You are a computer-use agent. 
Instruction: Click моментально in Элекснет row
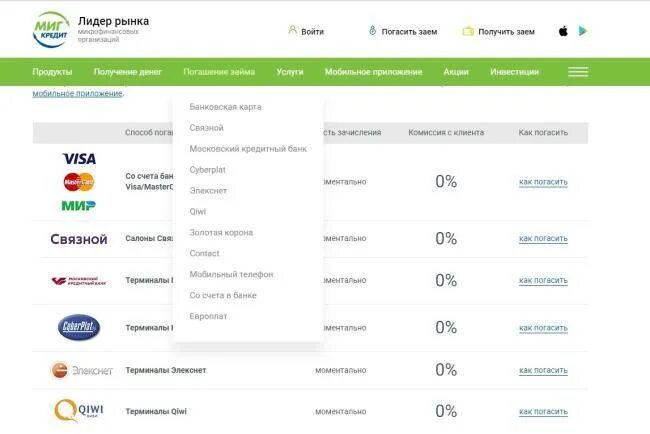point(341,370)
